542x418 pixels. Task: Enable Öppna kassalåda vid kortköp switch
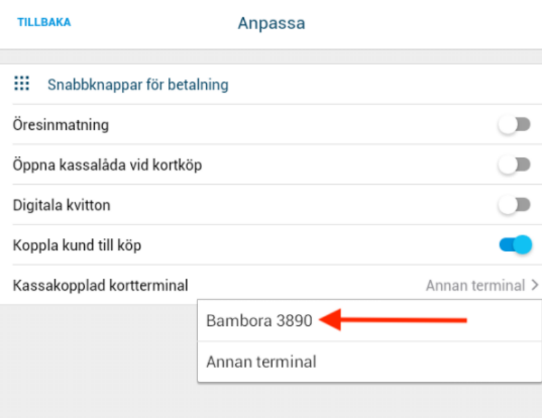coord(514,165)
